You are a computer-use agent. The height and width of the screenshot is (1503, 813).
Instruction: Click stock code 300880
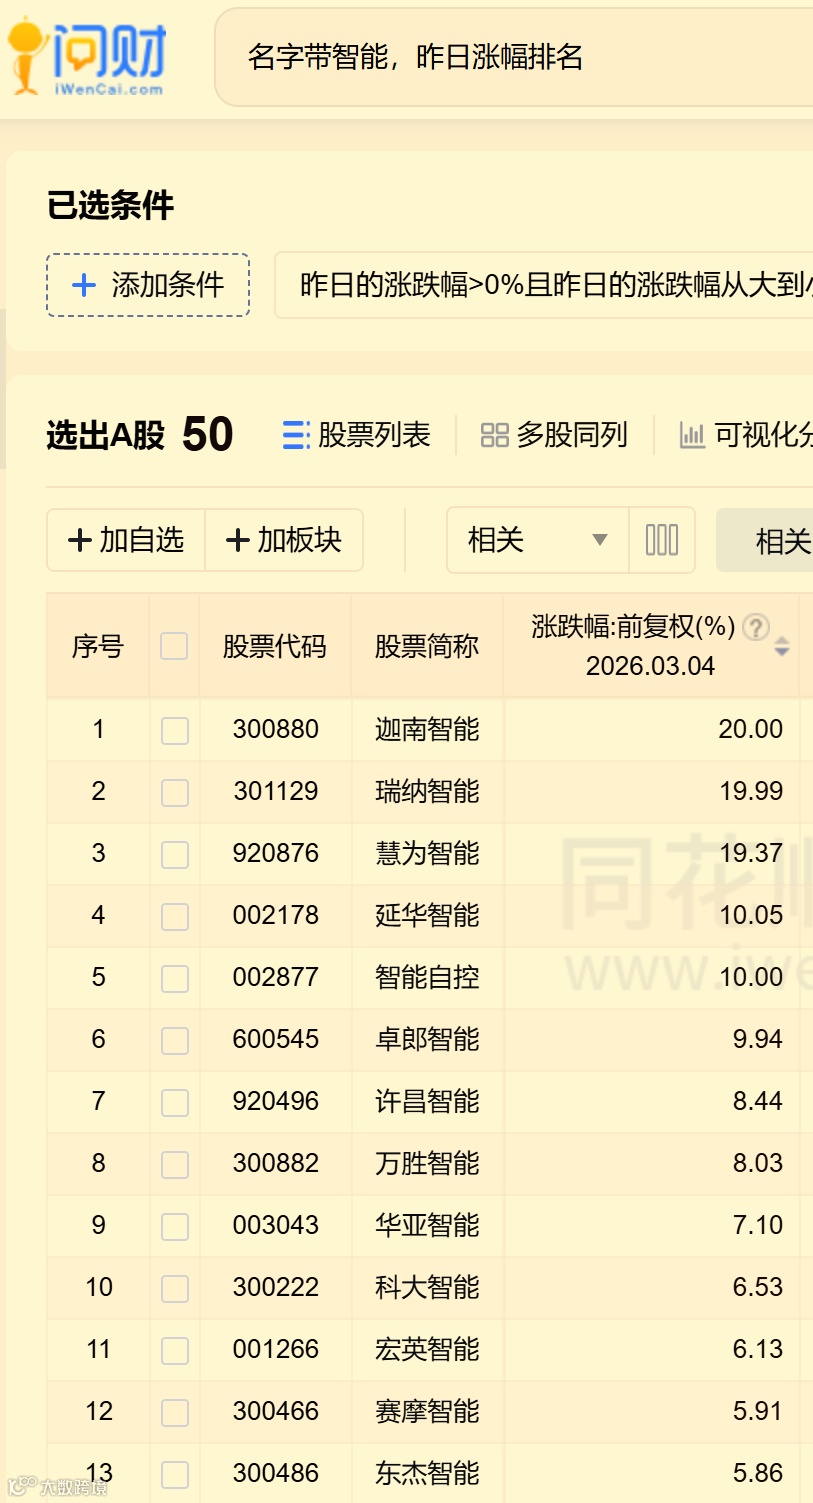click(x=276, y=729)
